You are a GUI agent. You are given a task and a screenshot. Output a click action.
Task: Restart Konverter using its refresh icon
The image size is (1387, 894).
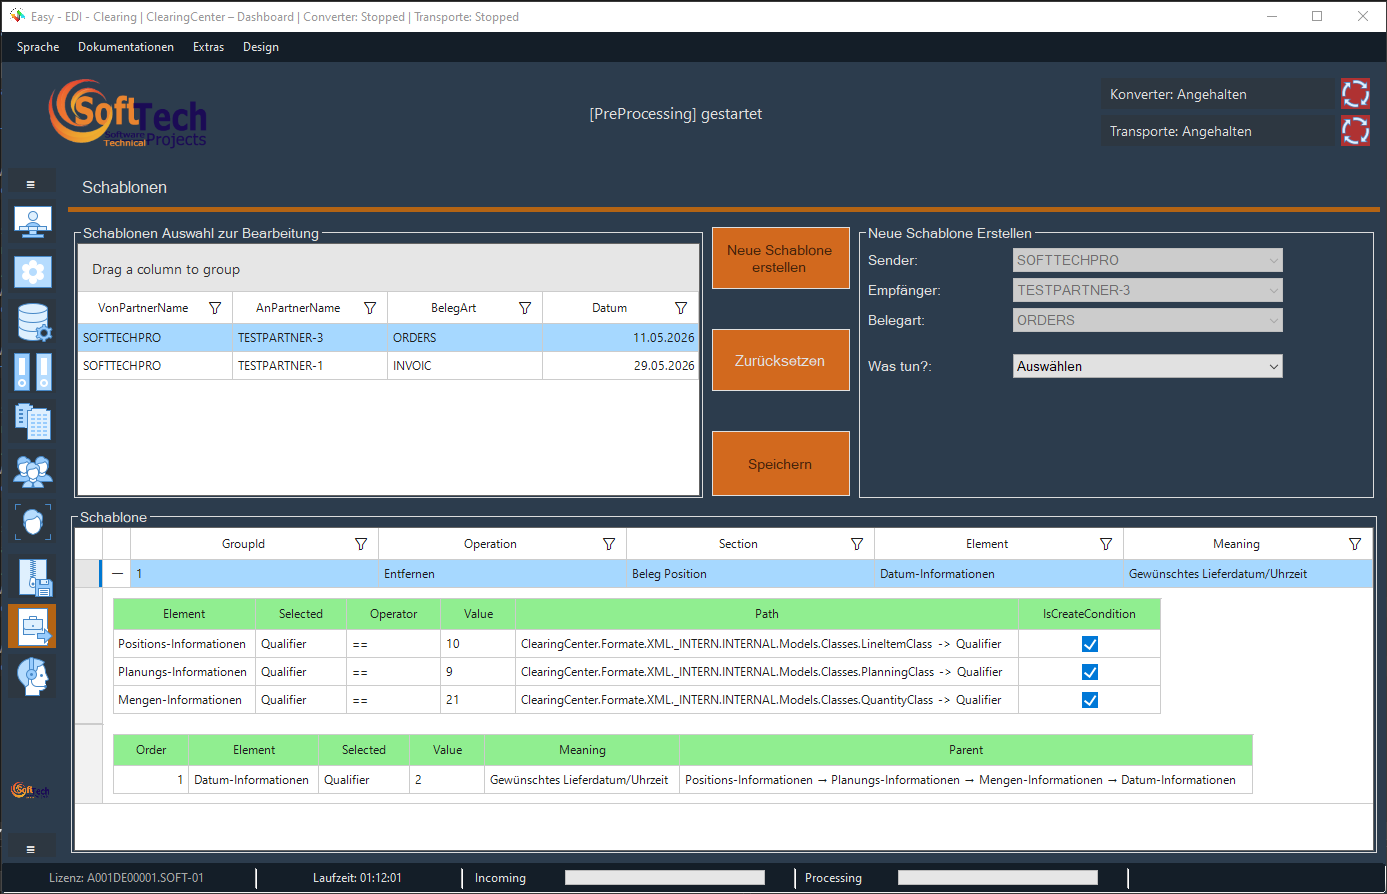[x=1355, y=94]
